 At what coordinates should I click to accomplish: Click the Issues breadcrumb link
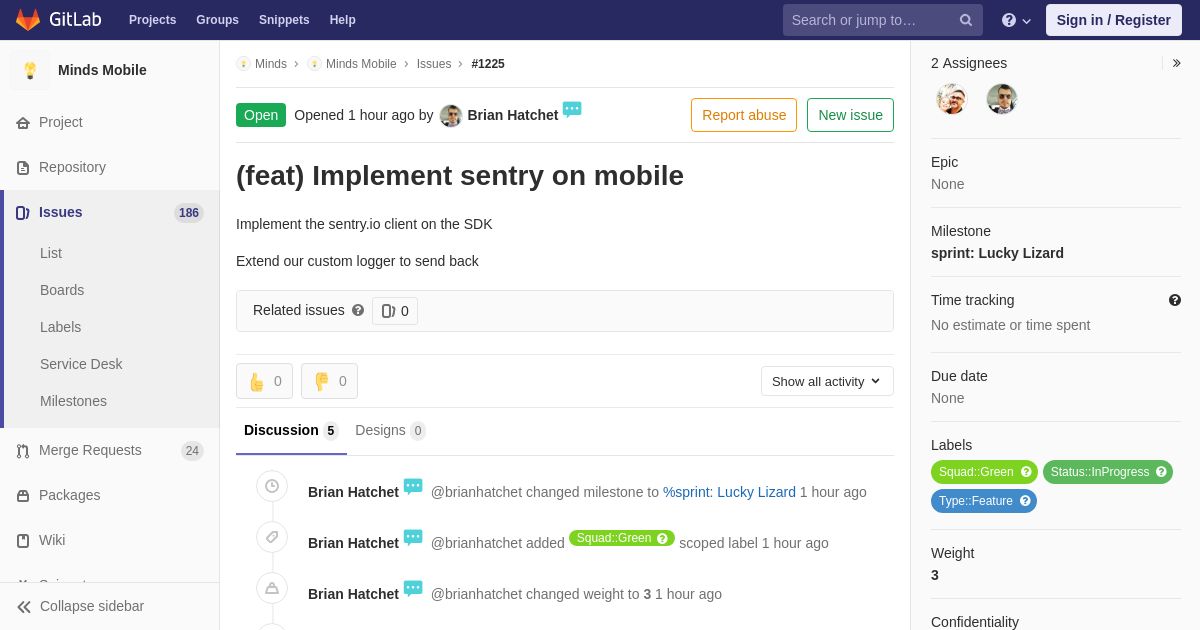(434, 64)
